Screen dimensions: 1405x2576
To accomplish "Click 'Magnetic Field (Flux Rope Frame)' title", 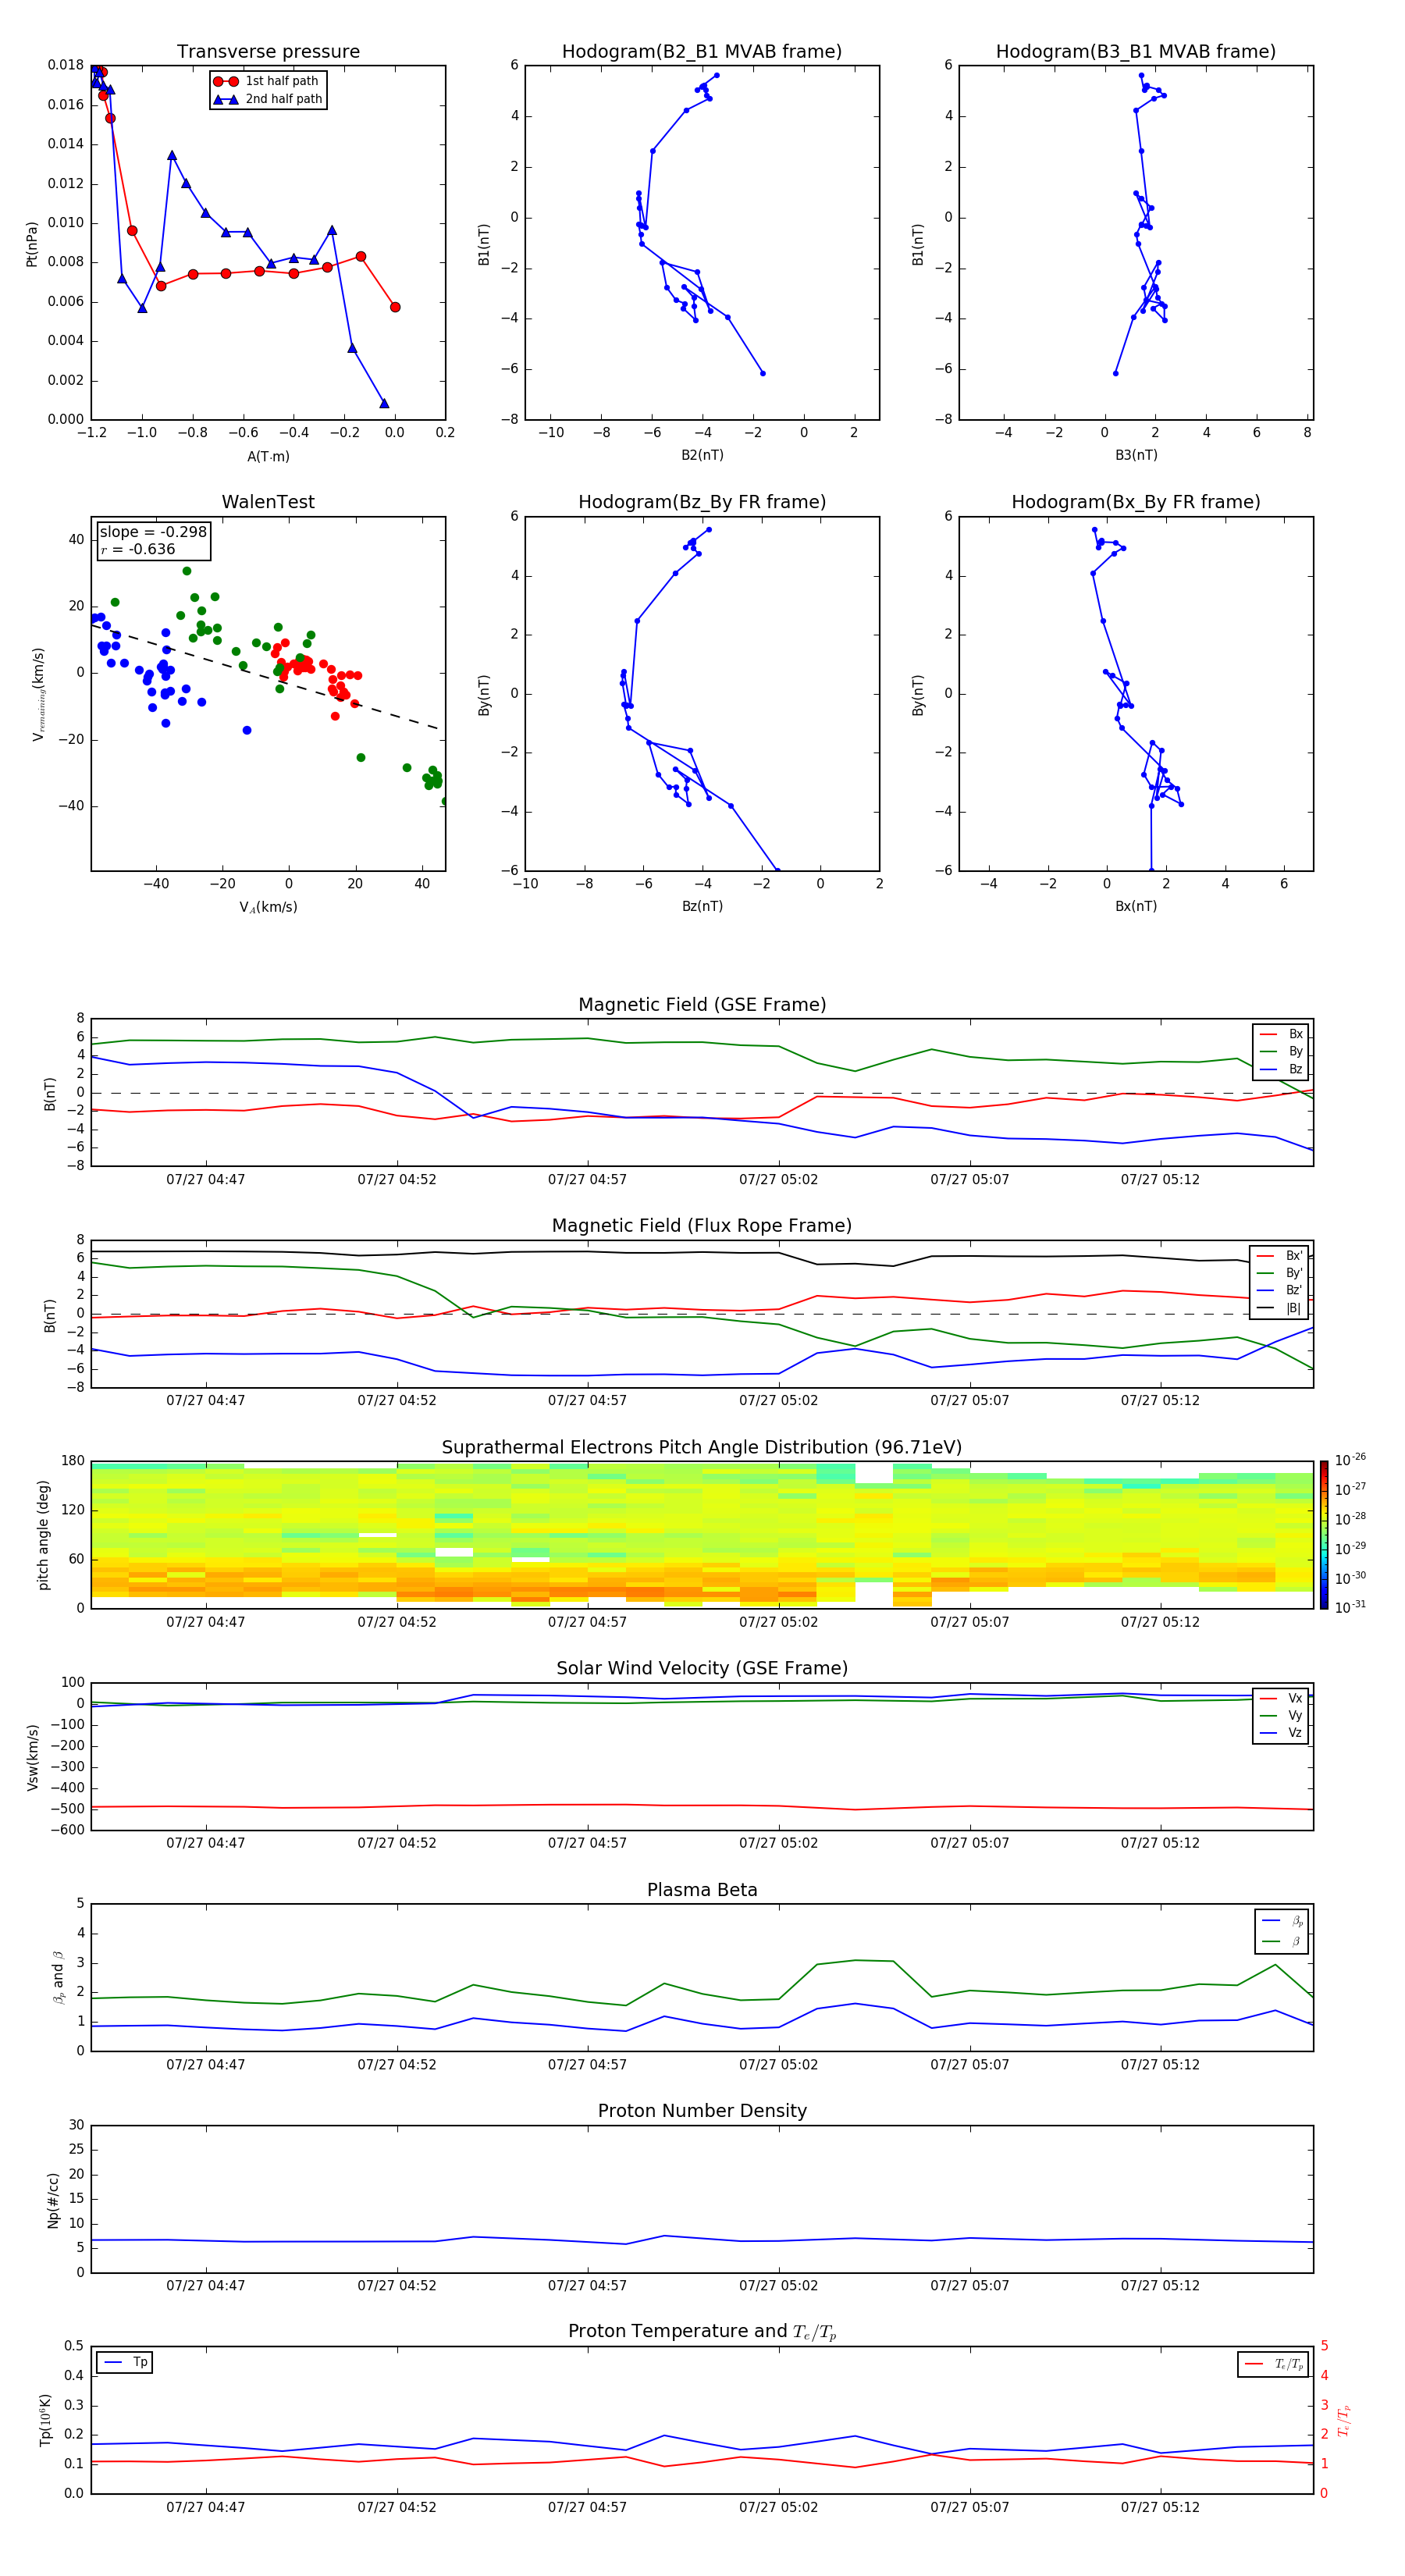I will click(x=702, y=1226).
